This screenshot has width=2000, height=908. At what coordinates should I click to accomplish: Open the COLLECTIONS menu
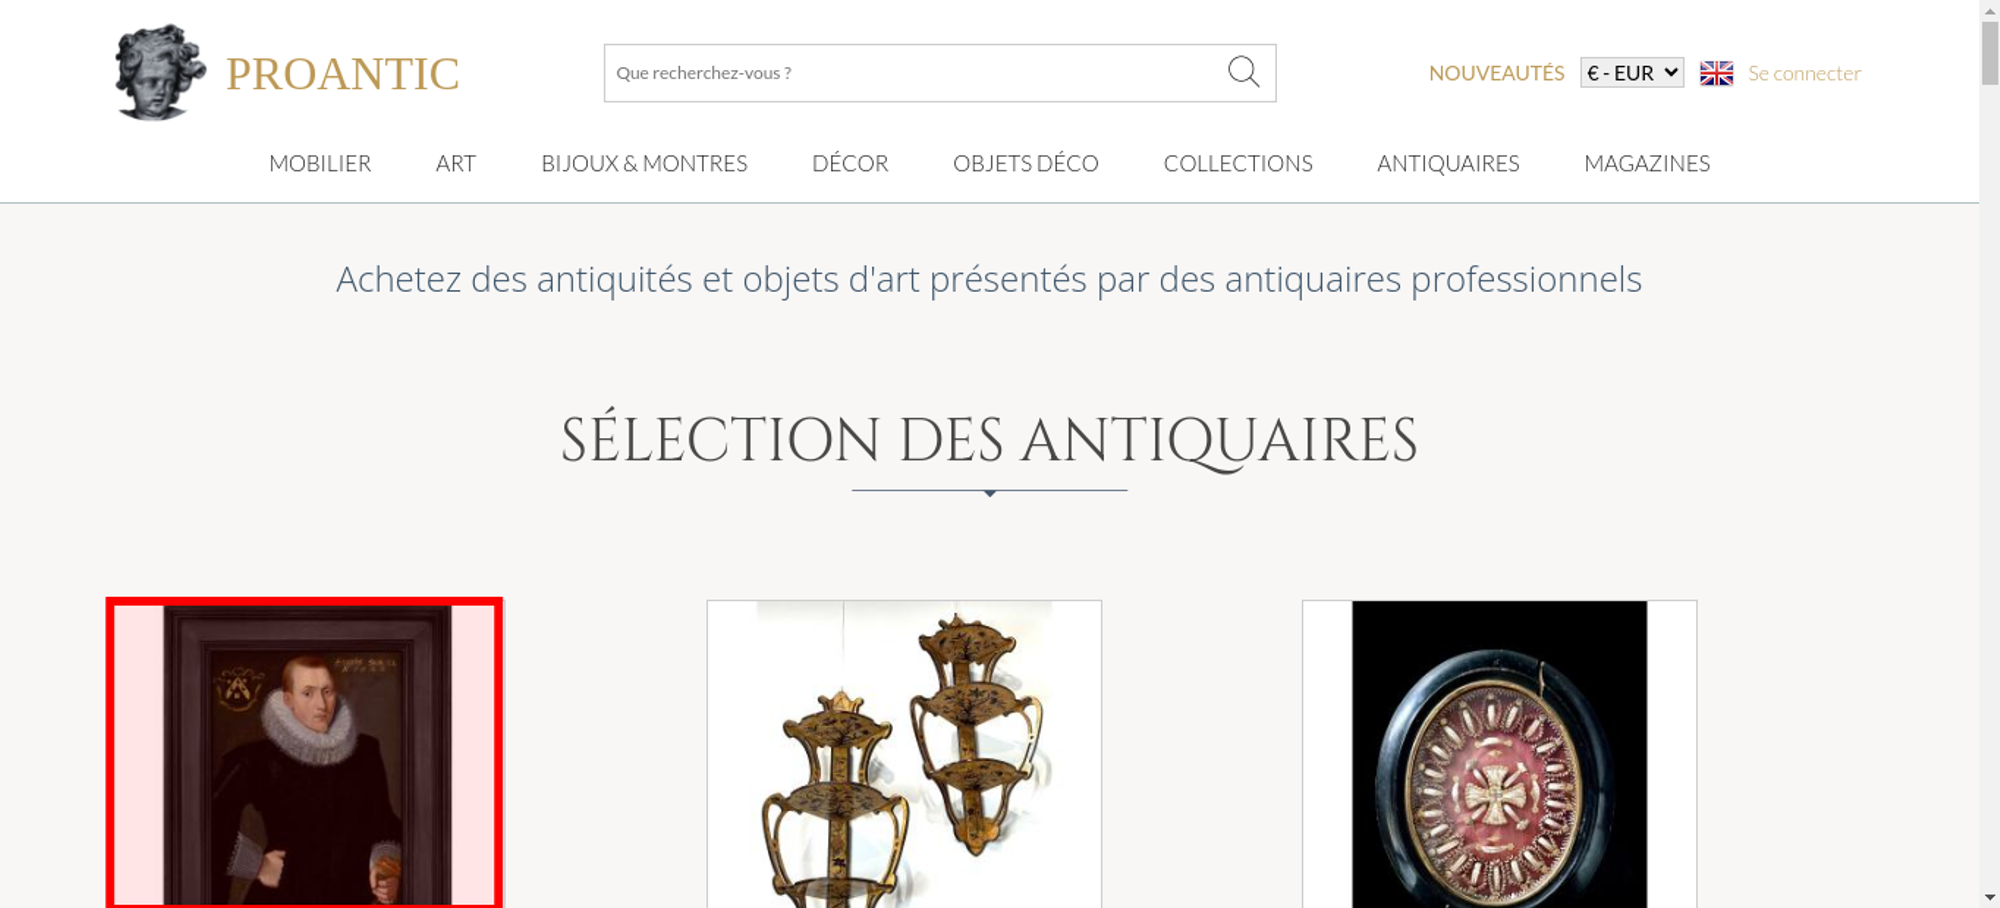point(1238,163)
